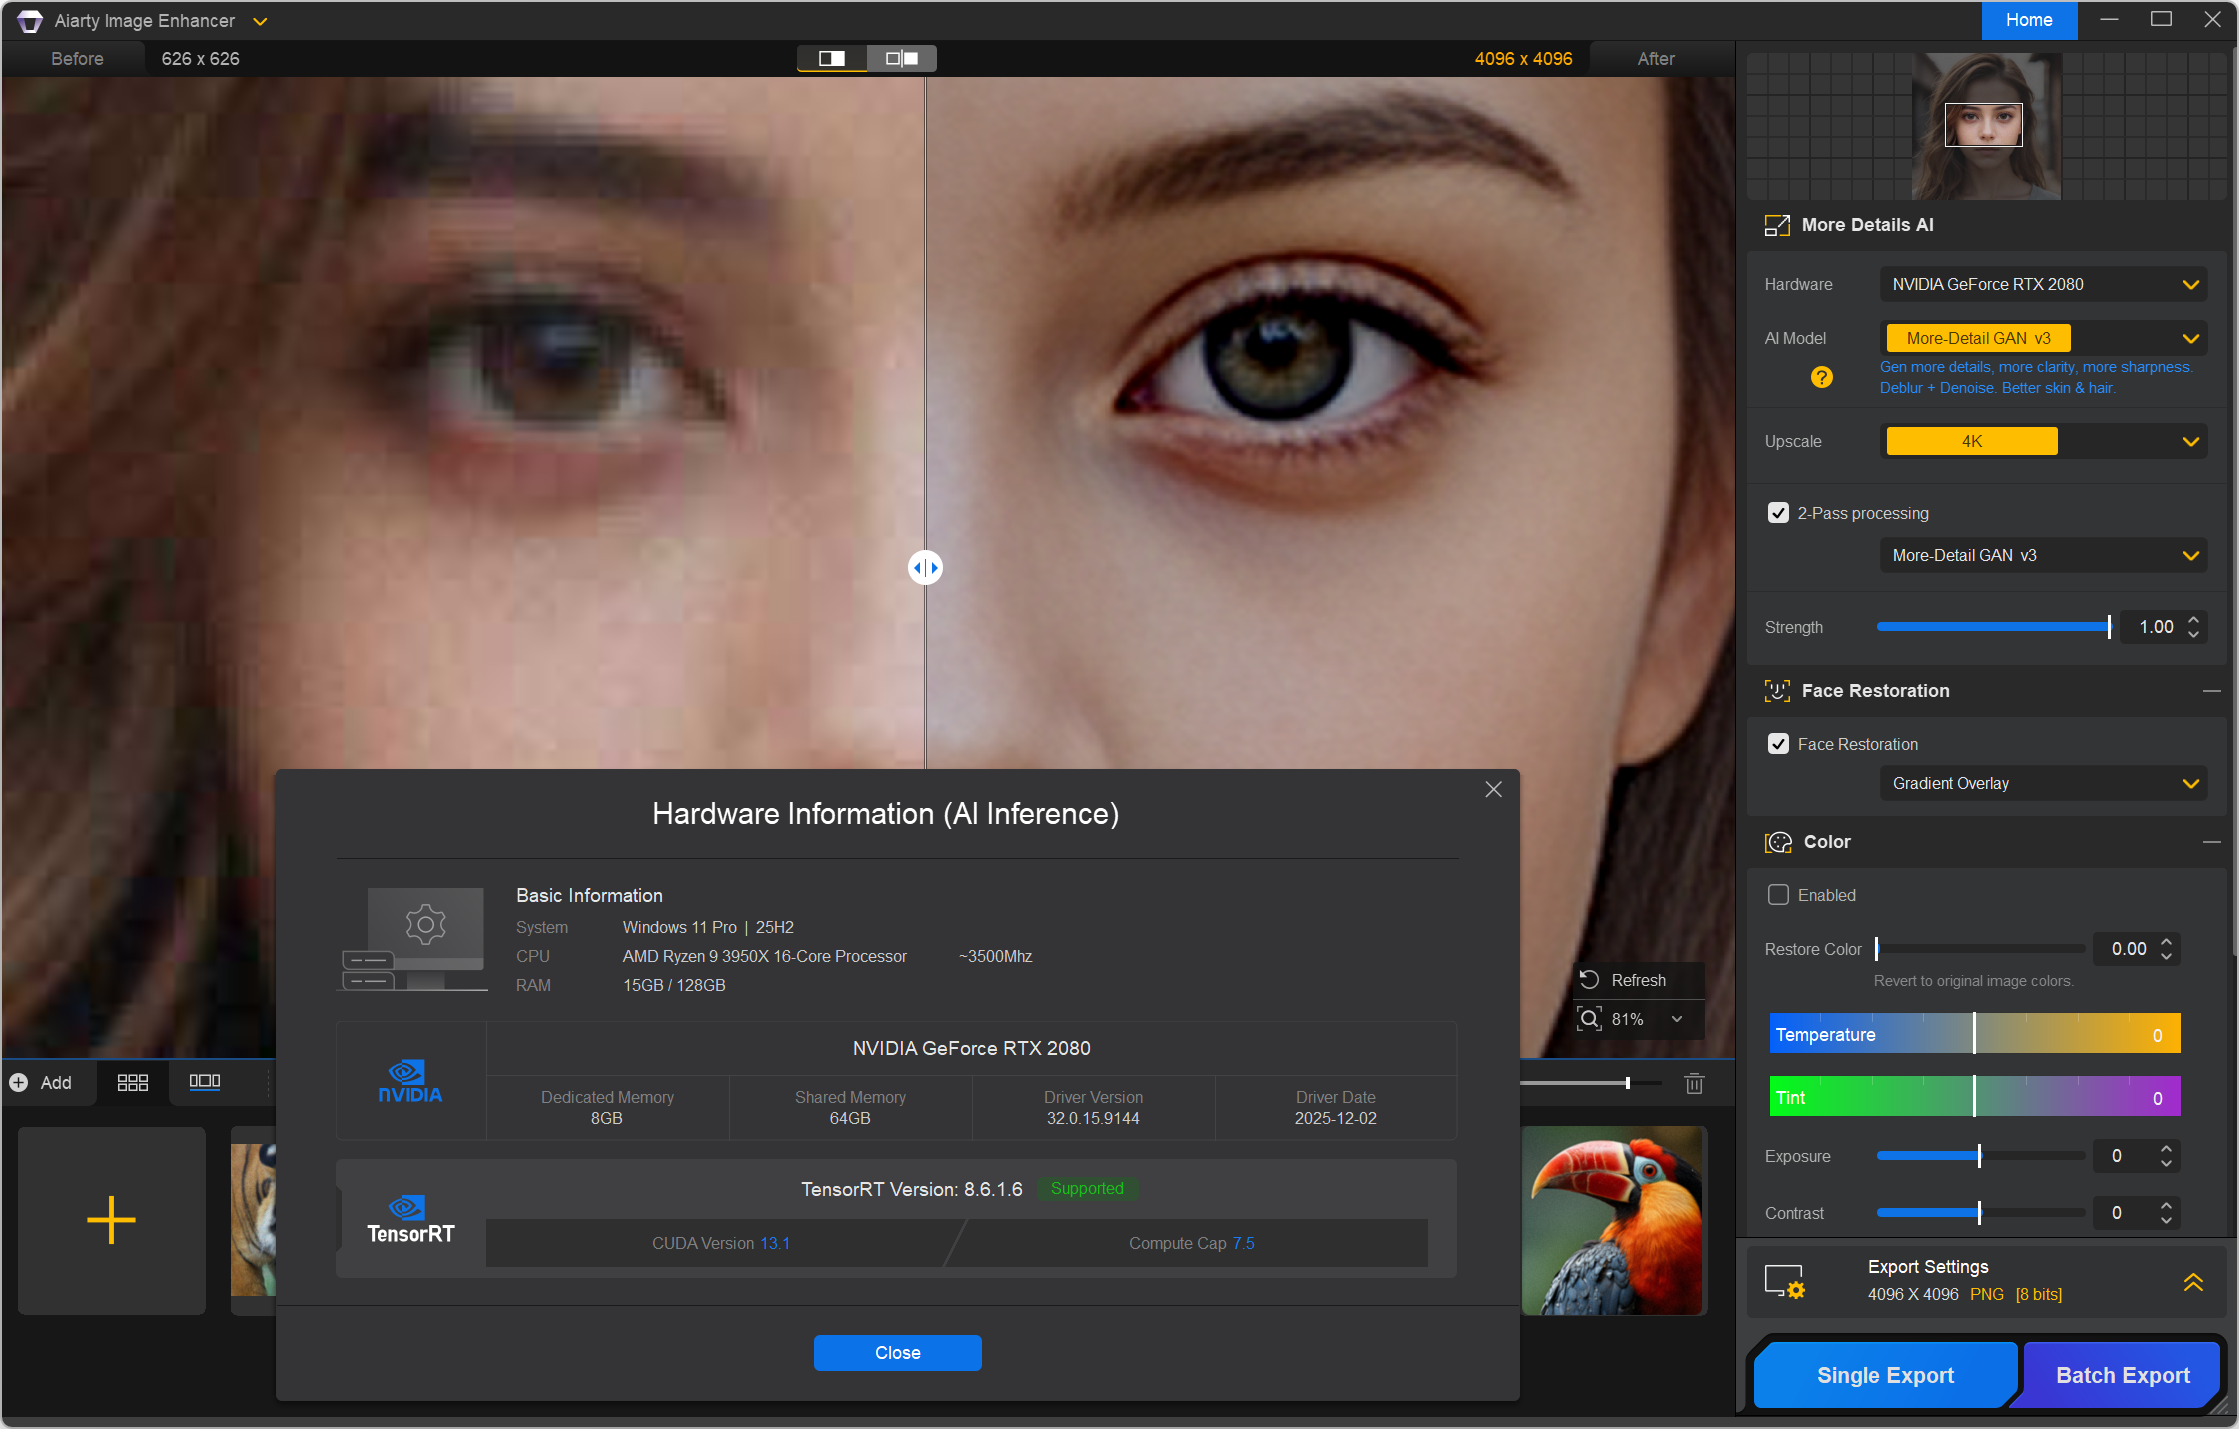2239x1429 pixels.
Task: Click the filmstrip view icon
Action: point(204,1082)
